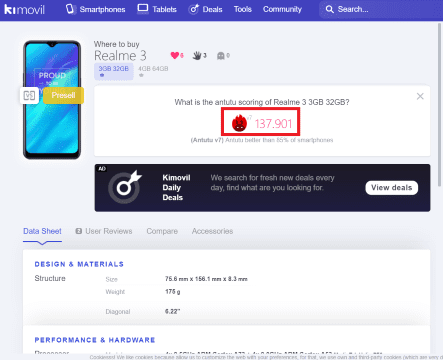This screenshot has height=360, width=443.
Task: Click the AD label on banner
Action: (x=102, y=169)
